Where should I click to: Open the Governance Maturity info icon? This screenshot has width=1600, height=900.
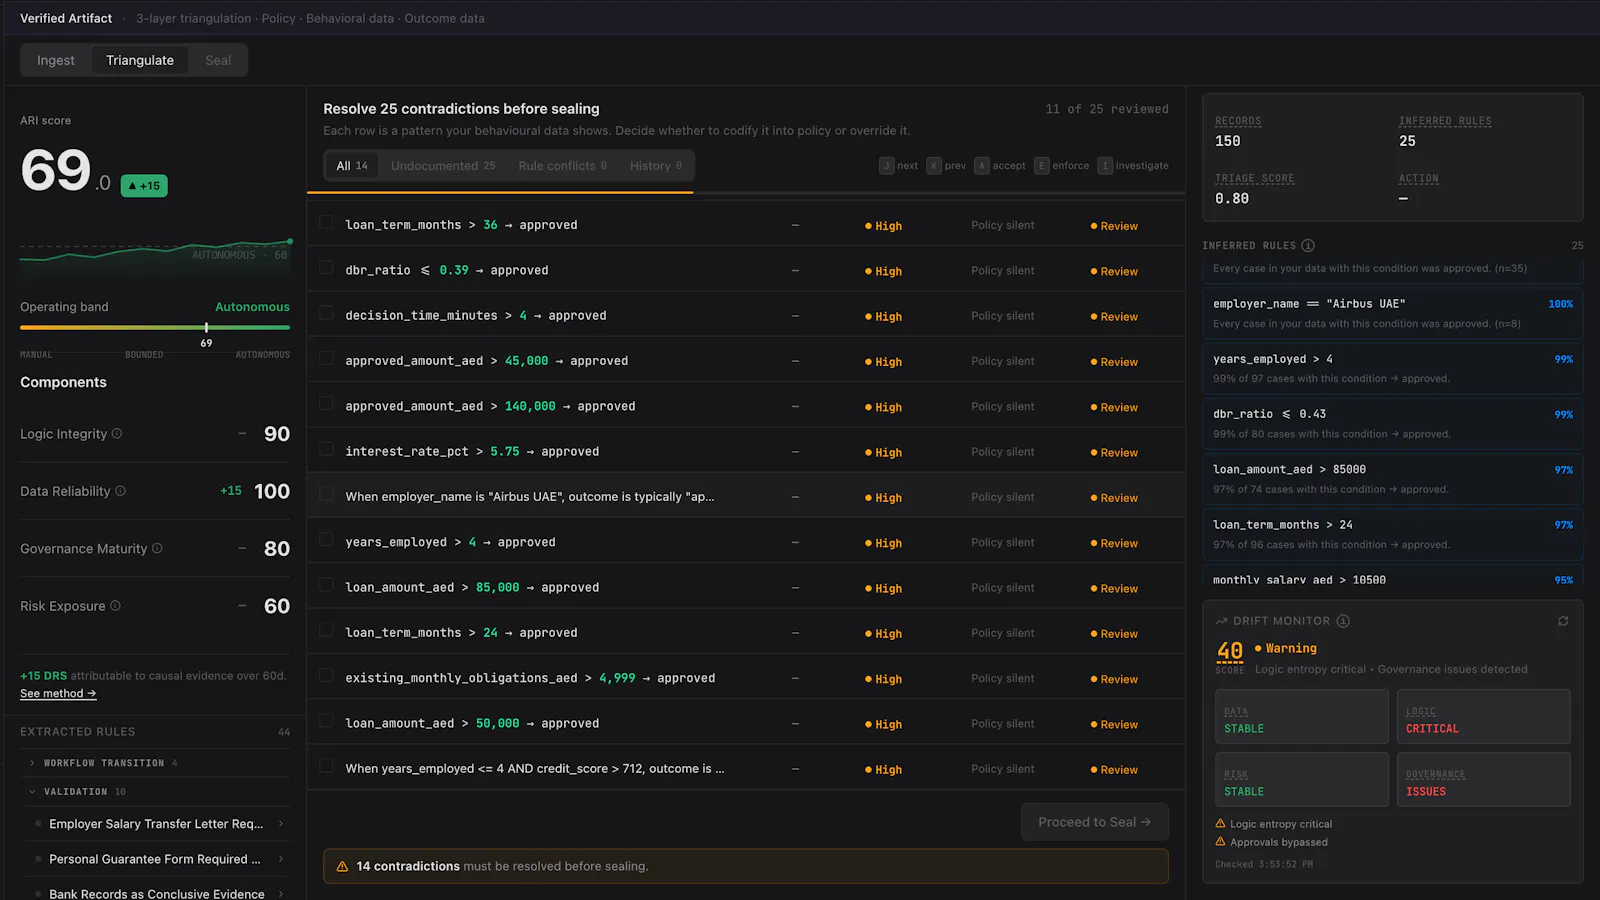coord(157,548)
